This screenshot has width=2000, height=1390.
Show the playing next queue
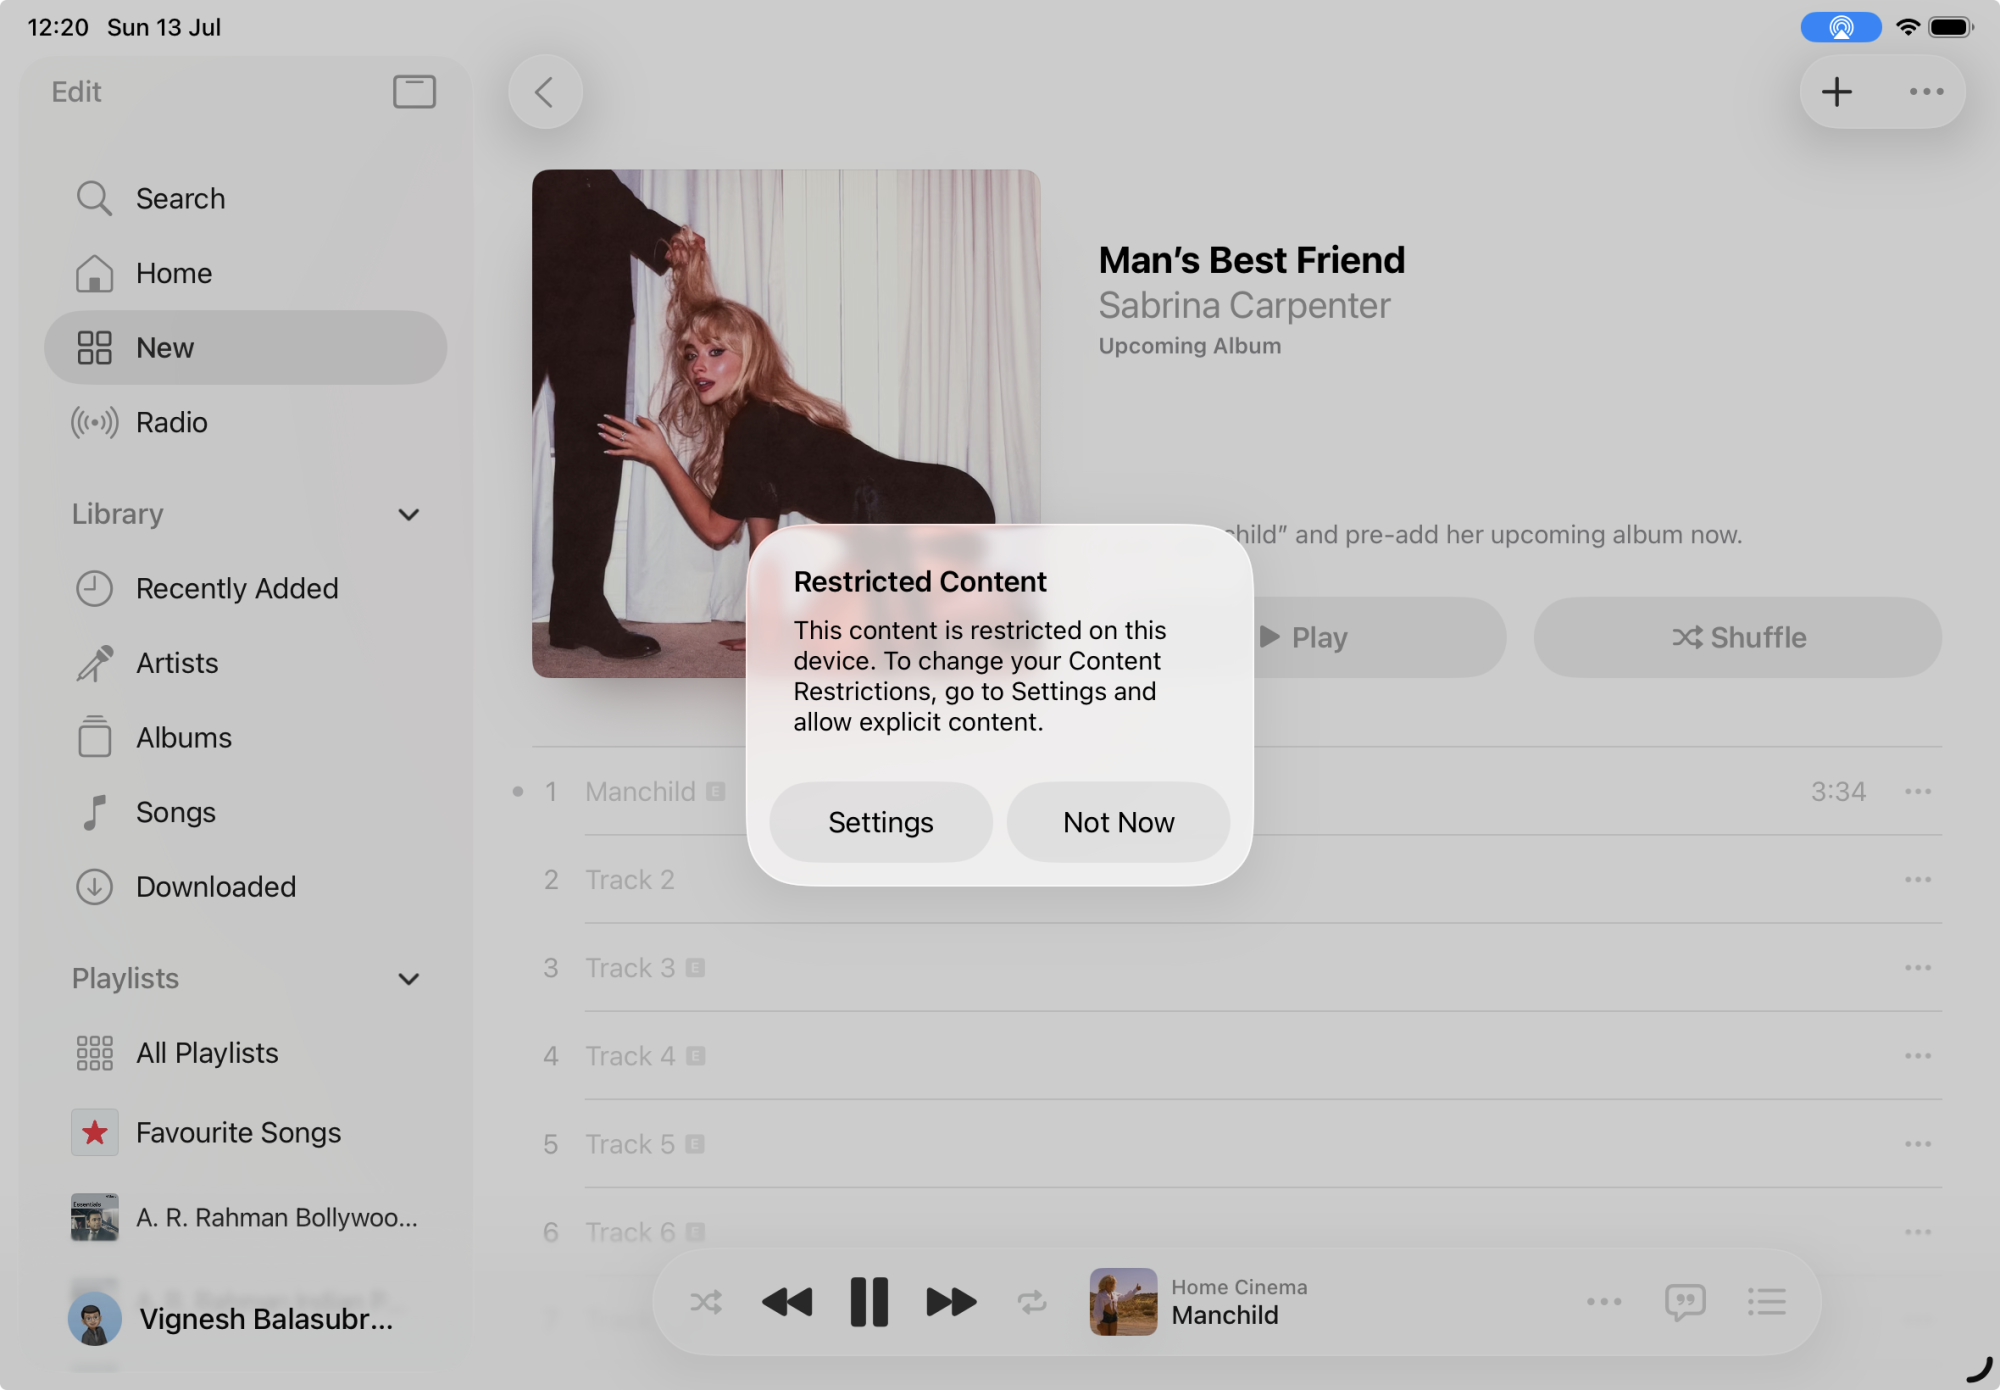tap(1766, 1302)
